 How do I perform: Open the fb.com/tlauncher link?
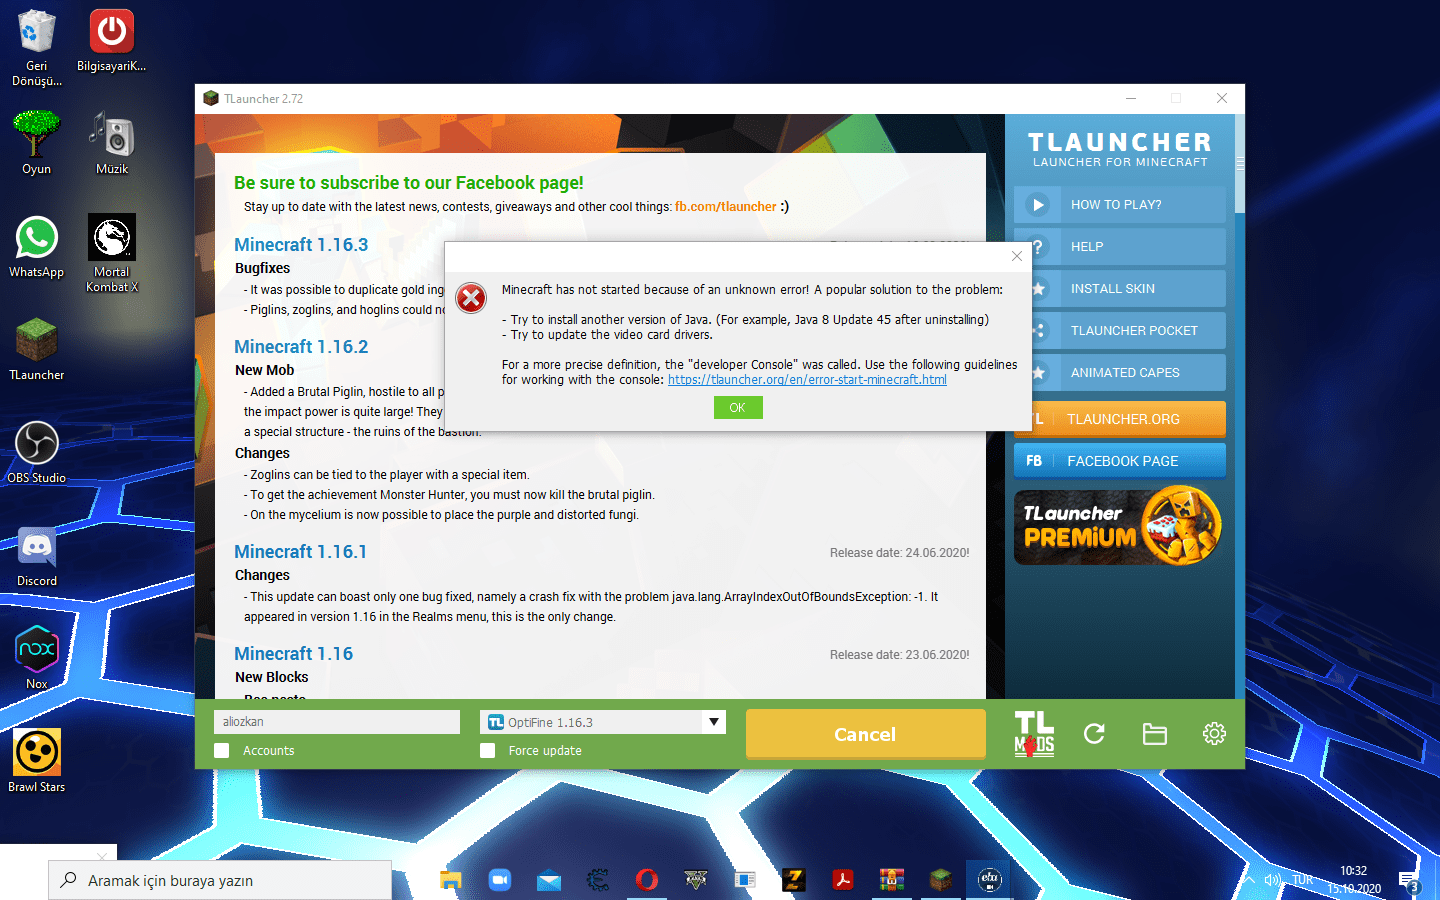tap(725, 207)
